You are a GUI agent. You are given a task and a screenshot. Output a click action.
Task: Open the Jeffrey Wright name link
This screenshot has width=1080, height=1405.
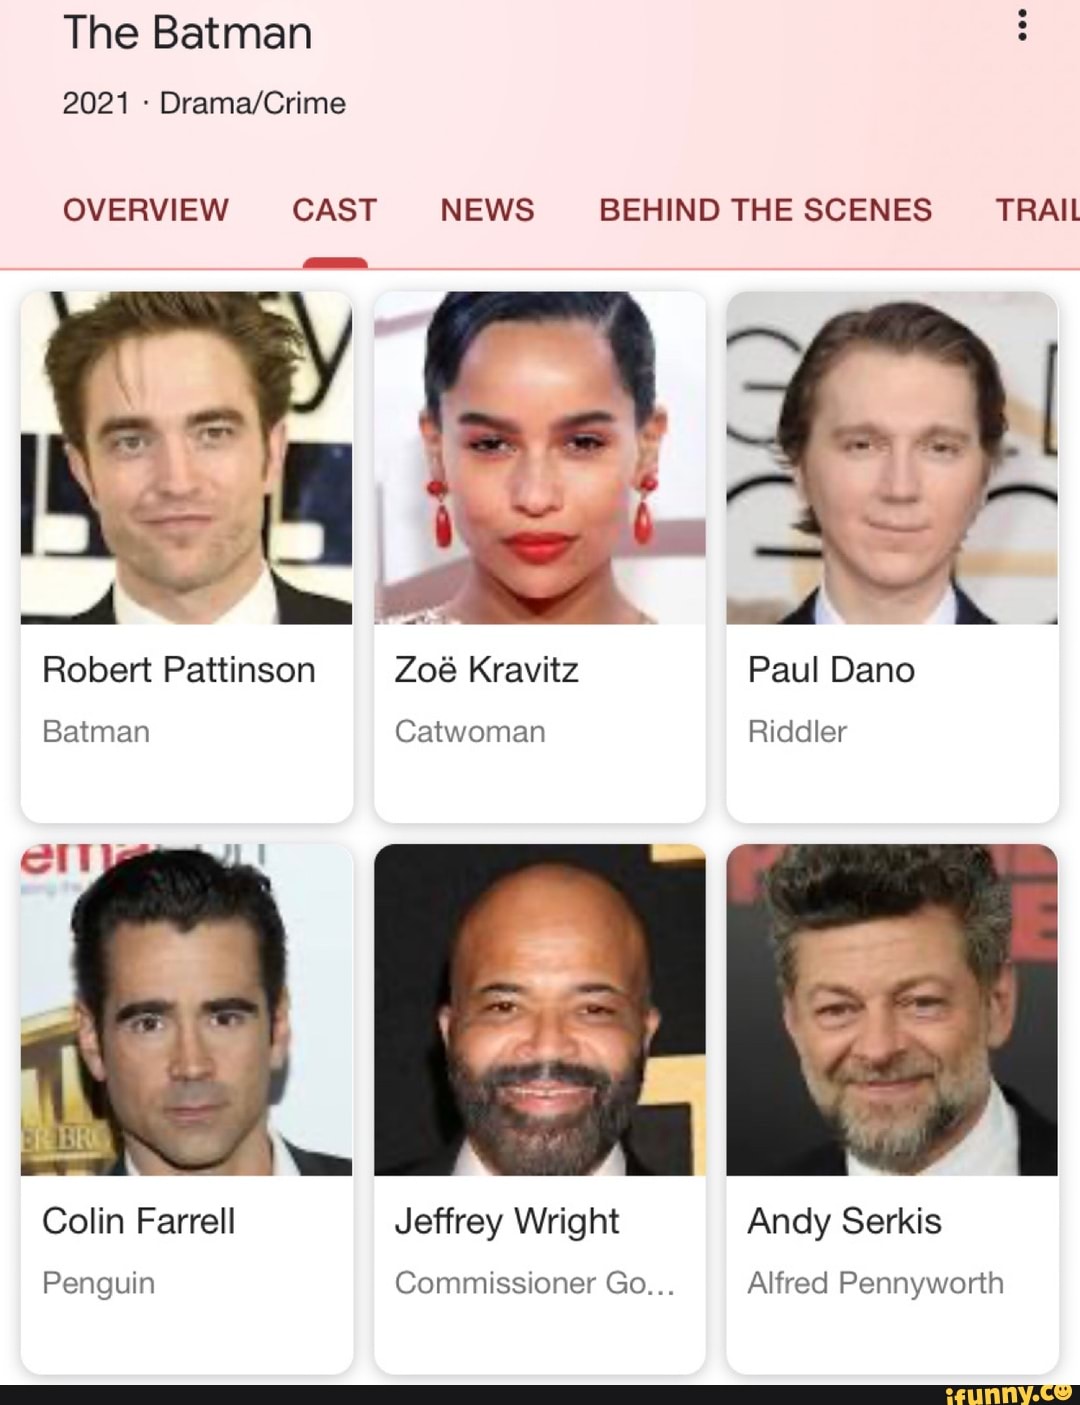point(507,1222)
